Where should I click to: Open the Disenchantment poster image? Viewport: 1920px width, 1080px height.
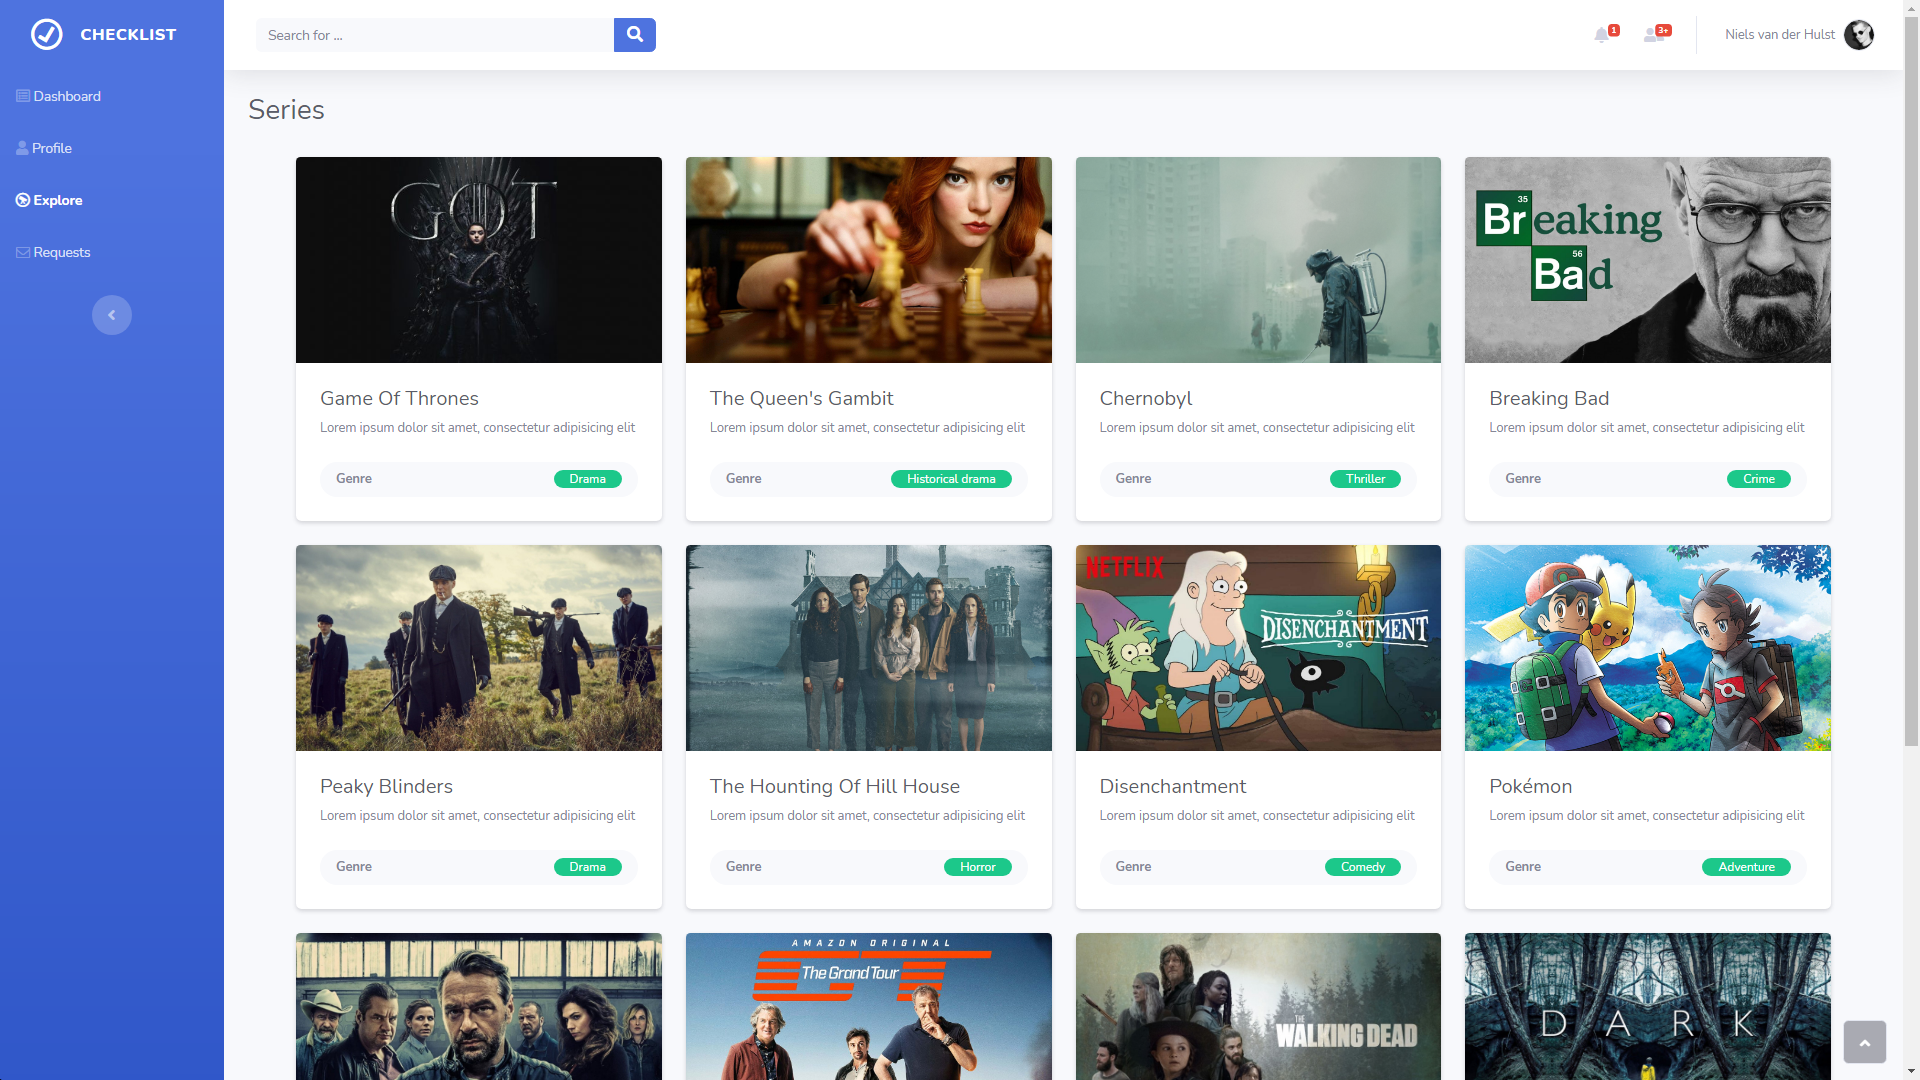(1257, 648)
